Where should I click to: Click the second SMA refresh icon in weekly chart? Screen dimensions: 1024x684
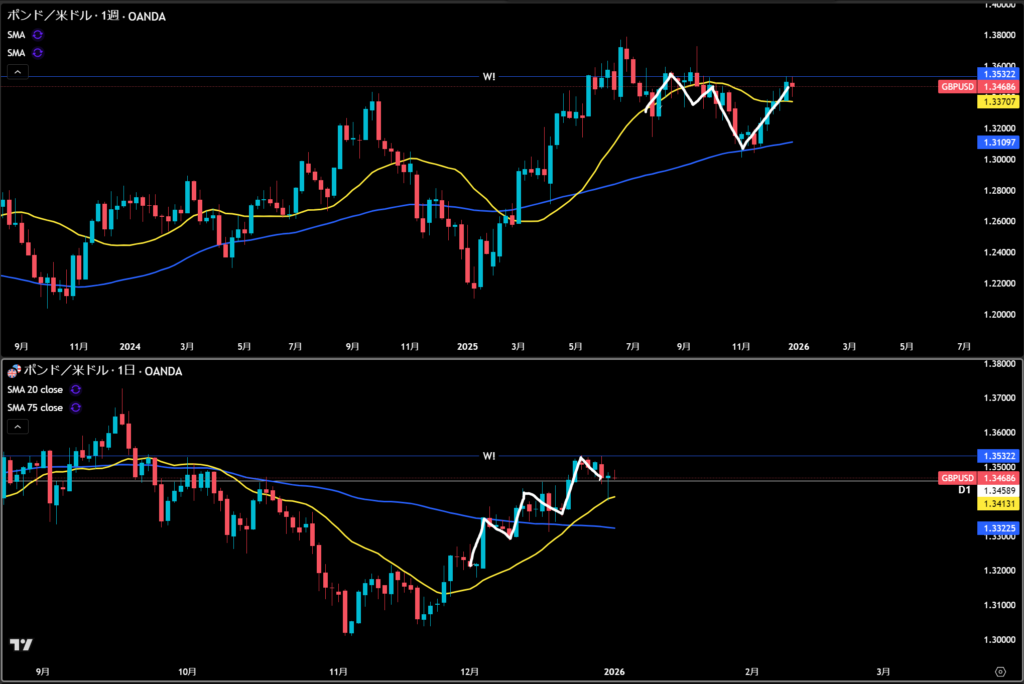[38, 52]
